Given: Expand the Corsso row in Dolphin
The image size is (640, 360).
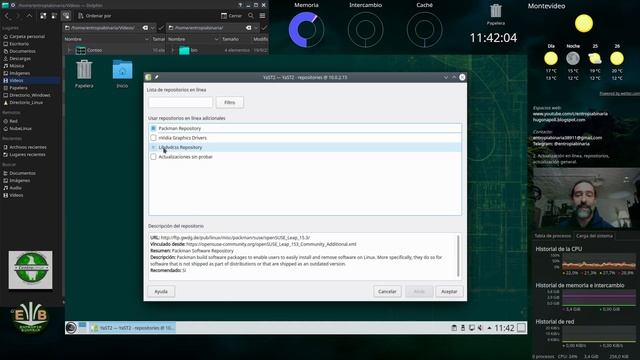Looking at the screenshot, I should pos(69,50).
